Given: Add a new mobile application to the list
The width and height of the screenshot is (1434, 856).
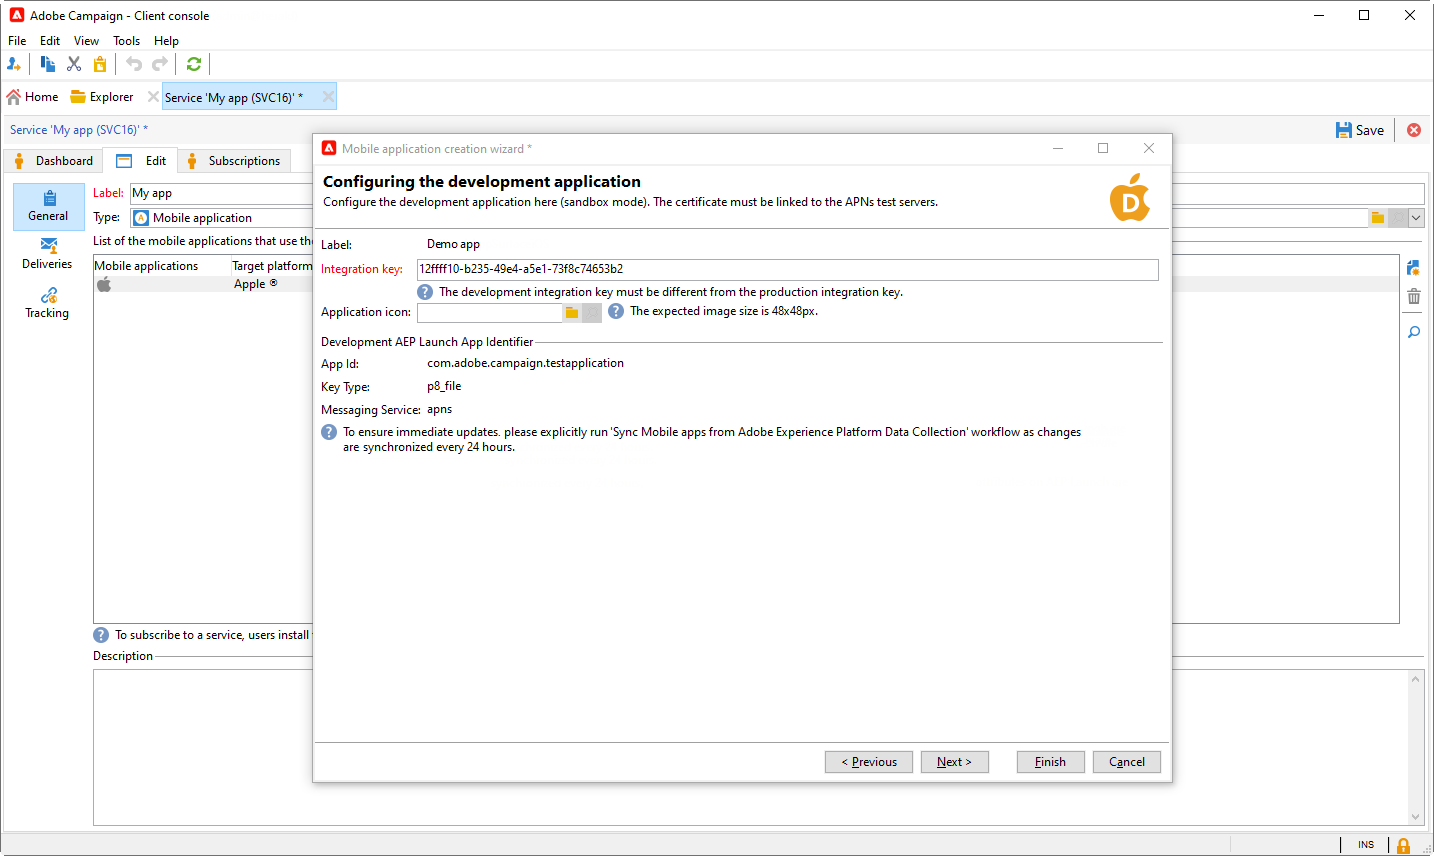Looking at the screenshot, I should (x=1414, y=268).
